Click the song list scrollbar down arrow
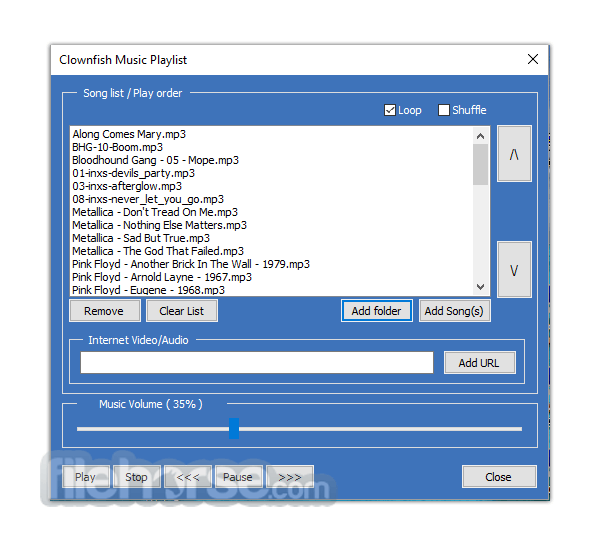Screen dimensions: 600x547 click(x=481, y=286)
